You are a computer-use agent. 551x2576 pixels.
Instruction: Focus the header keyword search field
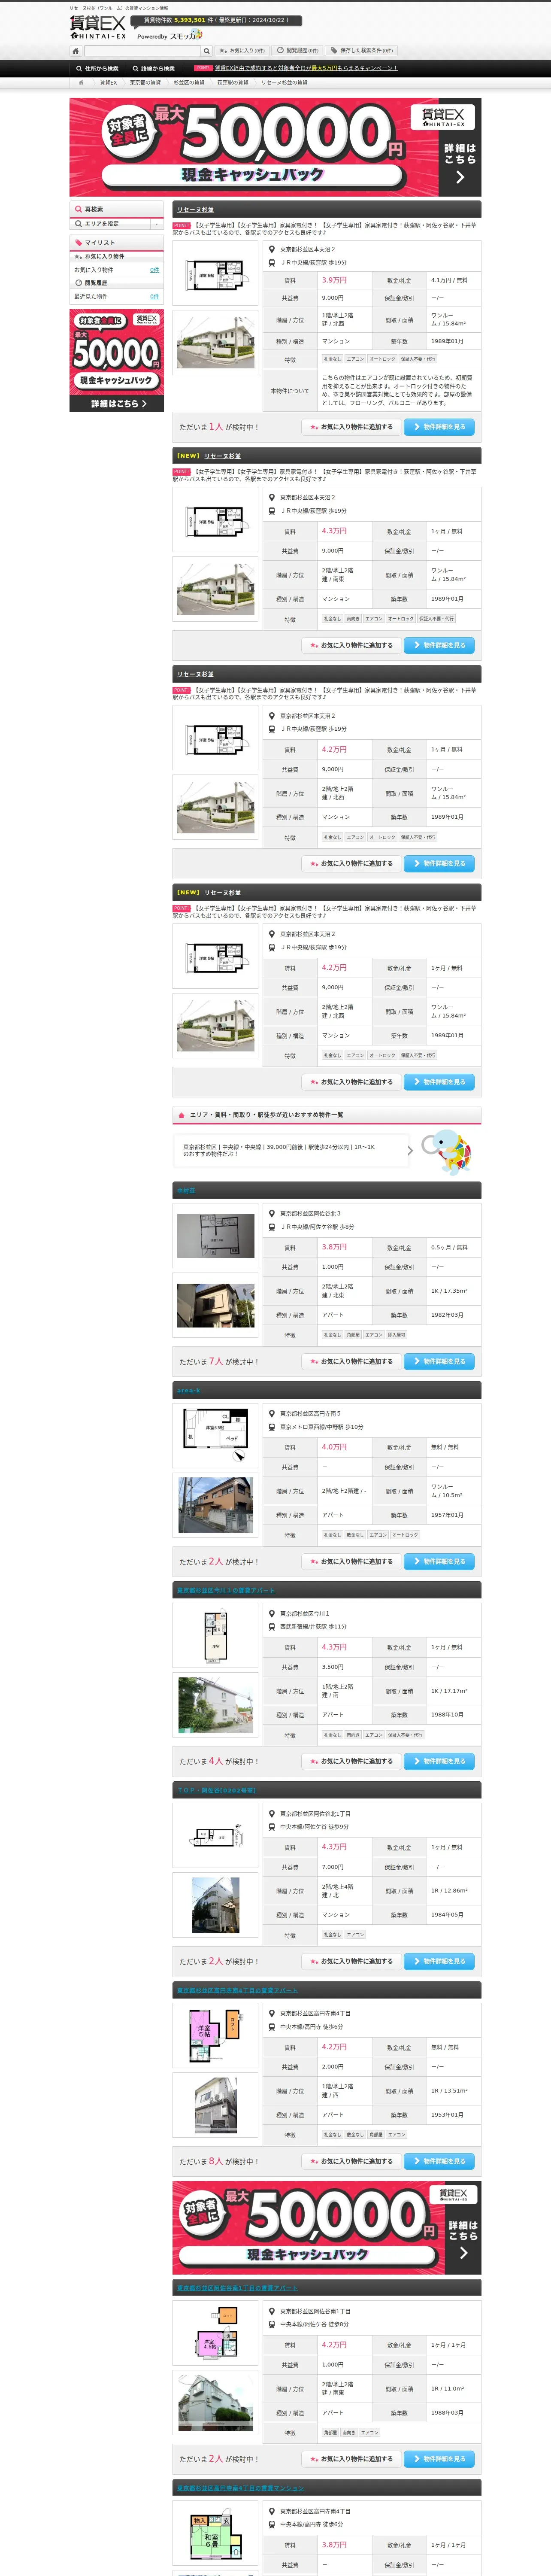click(x=142, y=51)
